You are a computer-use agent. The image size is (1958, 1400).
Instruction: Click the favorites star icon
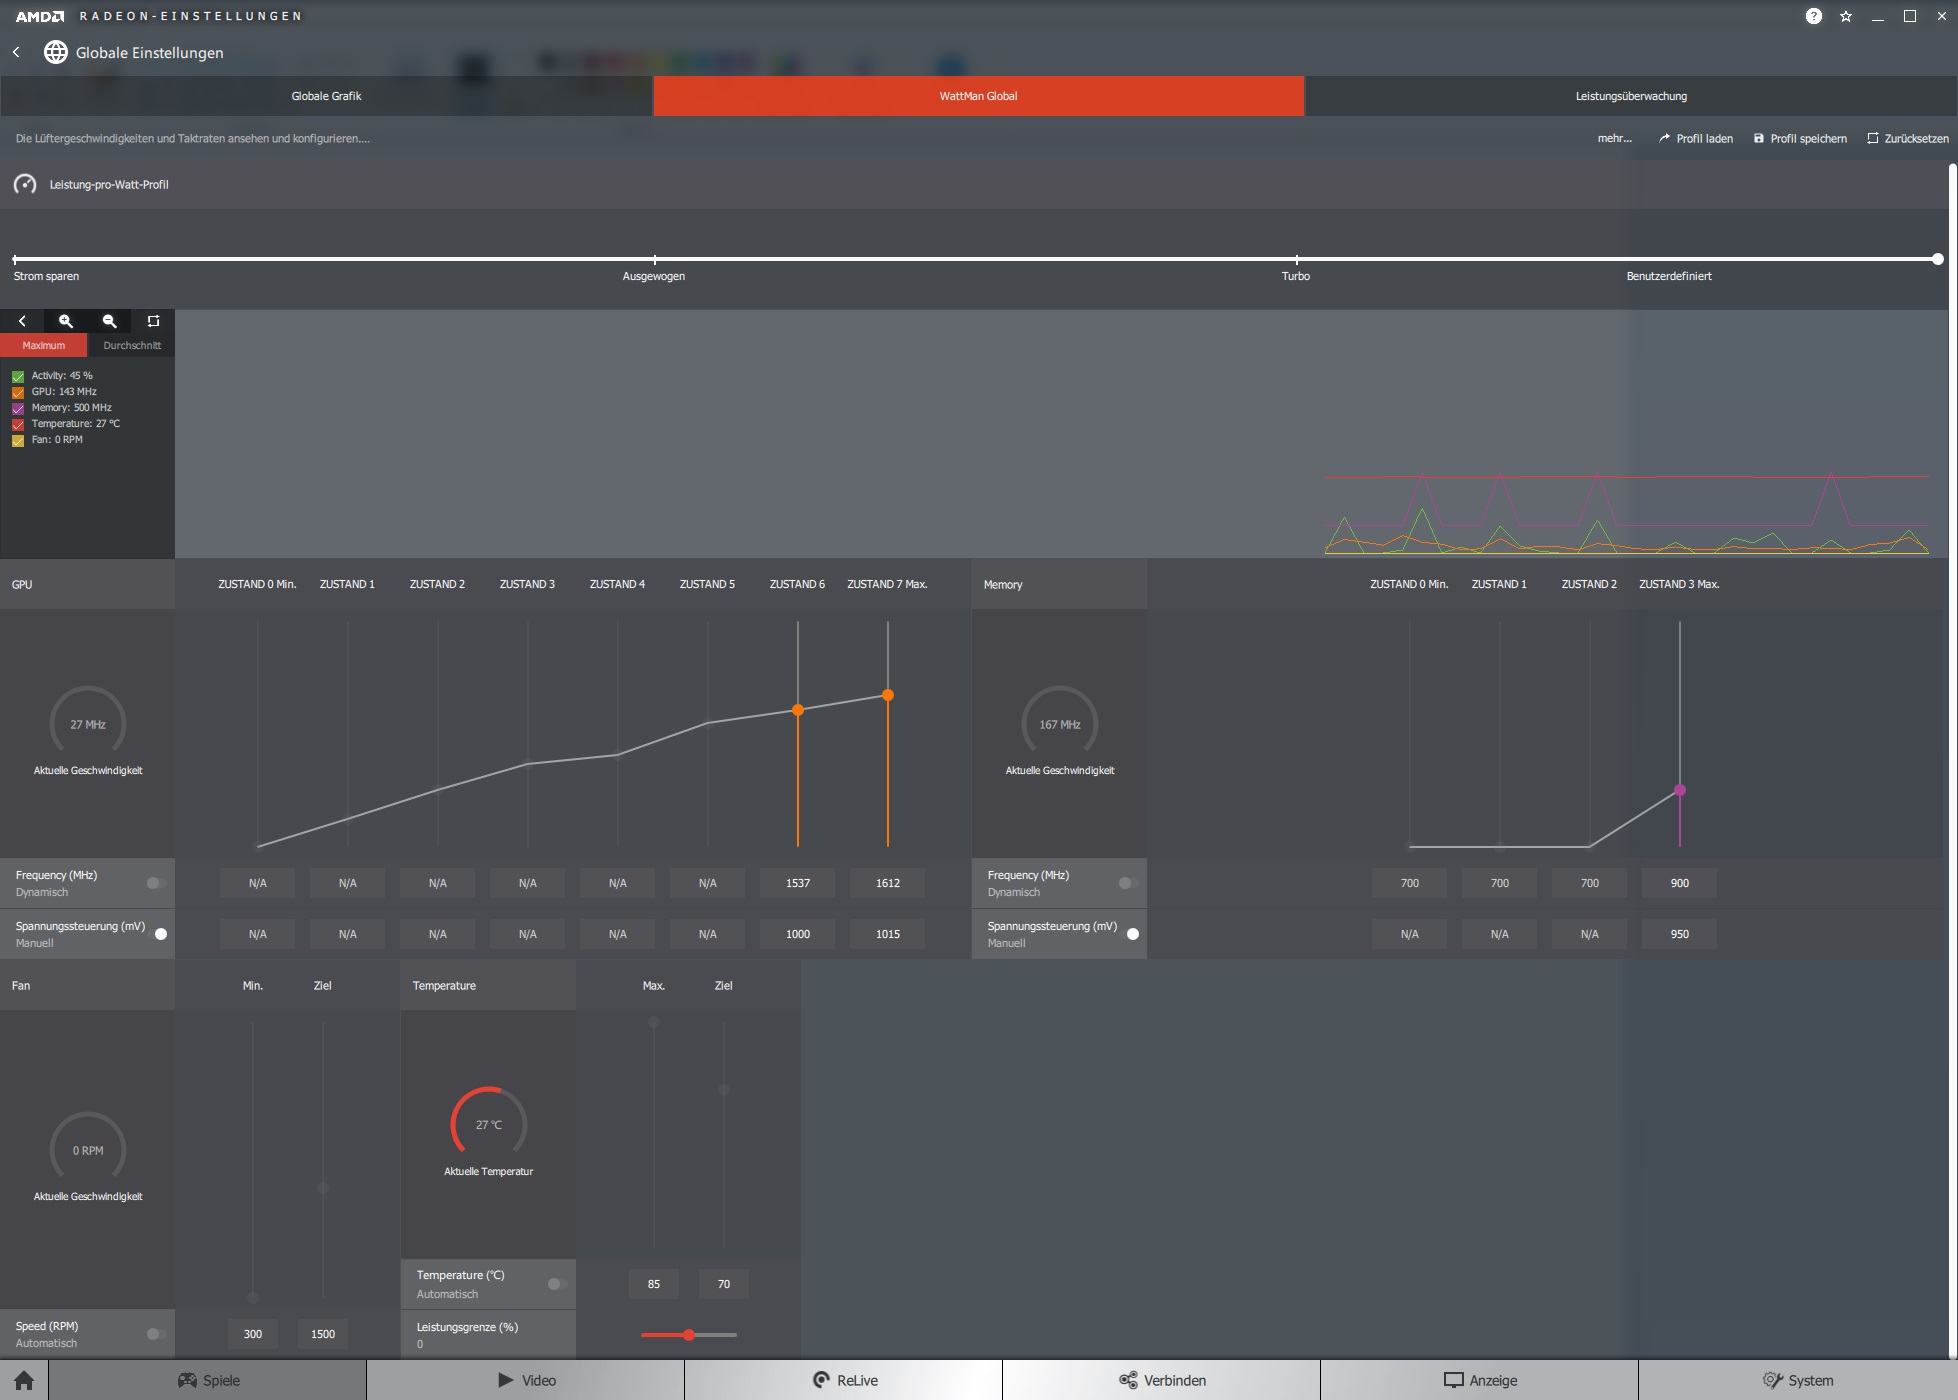click(x=1846, y=16)
